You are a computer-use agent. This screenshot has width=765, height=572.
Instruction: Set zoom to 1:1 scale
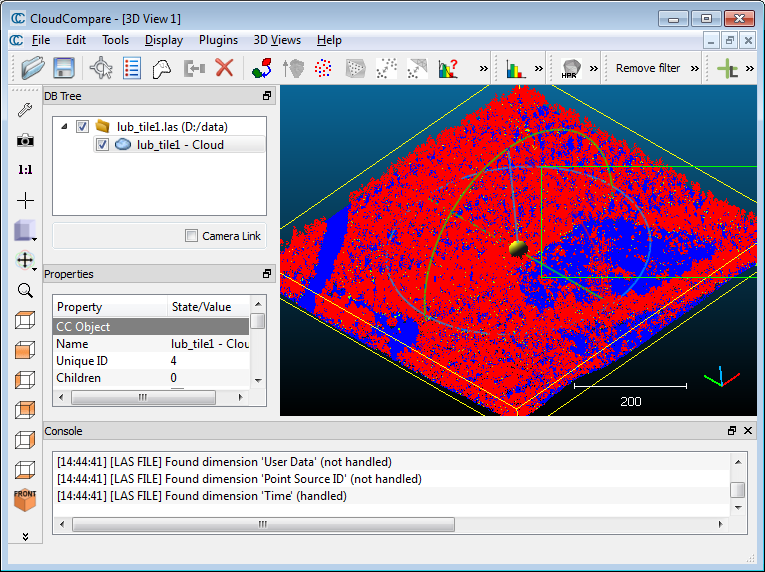point(25,170)
